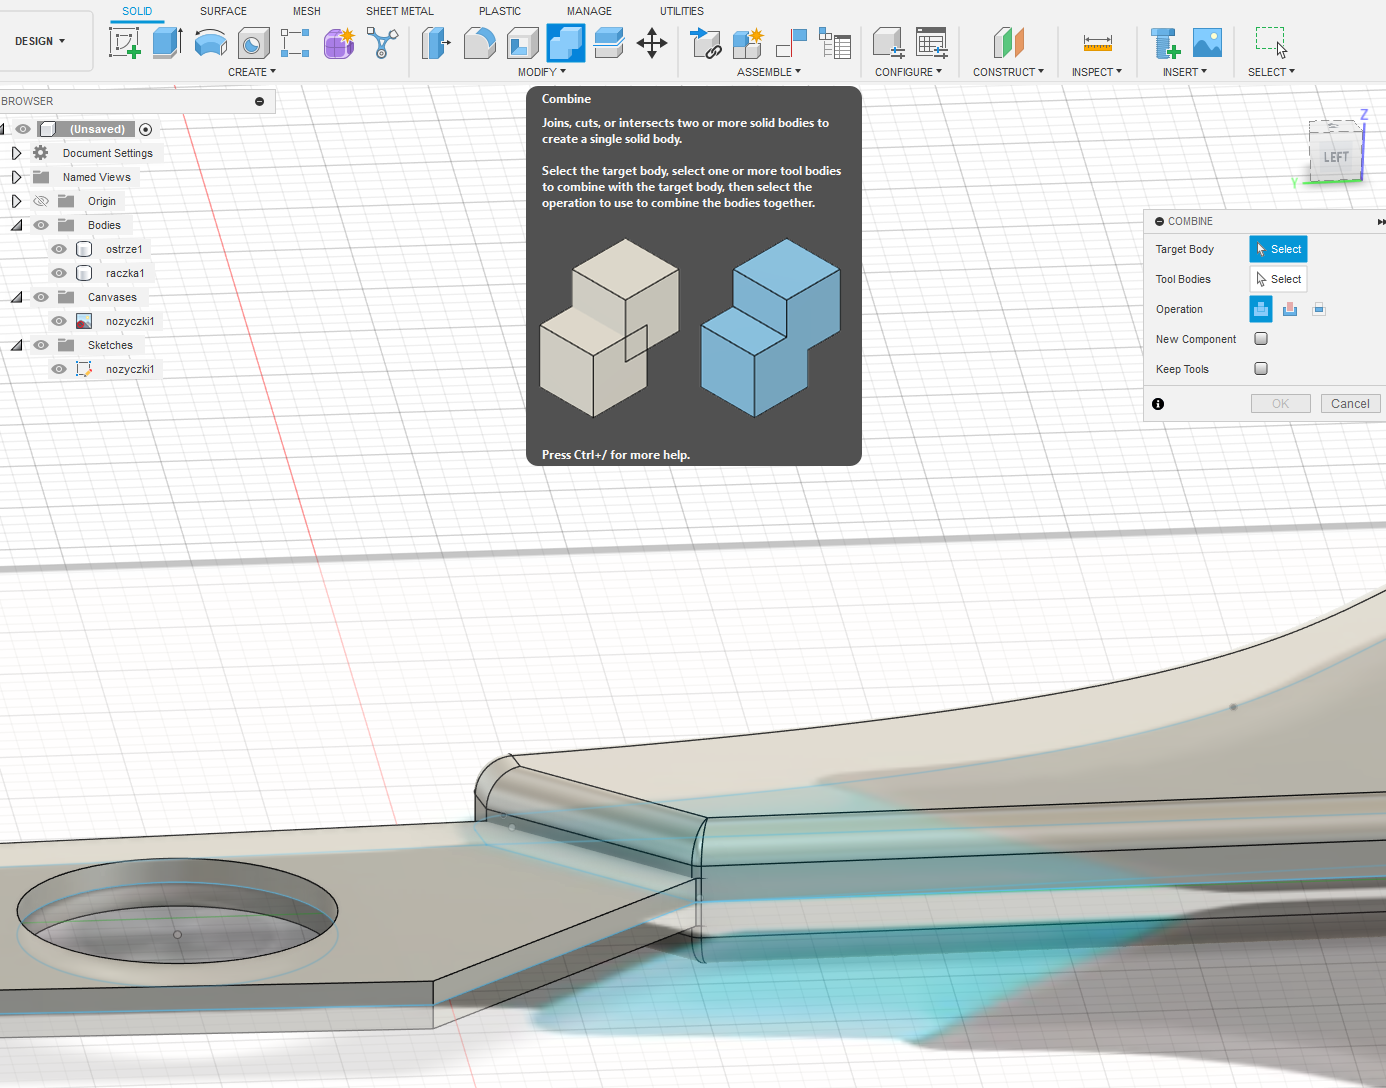Image resolution: width=1386 pixels, height=1088 pixels.
Task: Choose the Fillet tool in Modify
Action: (480, 43)
